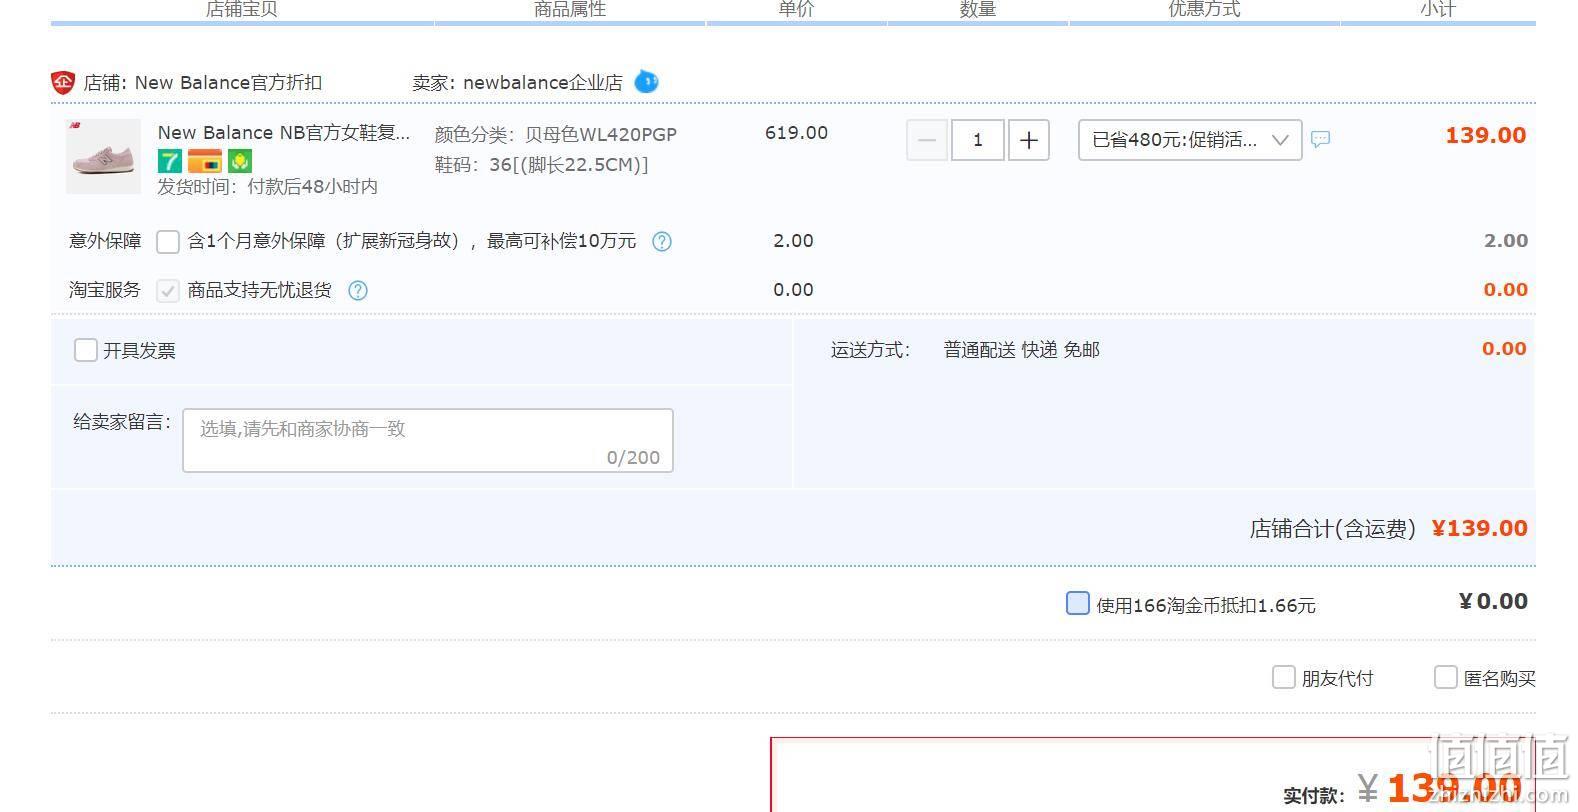Enable the 1个月意外保障 insurance checkbox
The width and height of the screenshot is (1578, 812).
click(x=168, y=241)
